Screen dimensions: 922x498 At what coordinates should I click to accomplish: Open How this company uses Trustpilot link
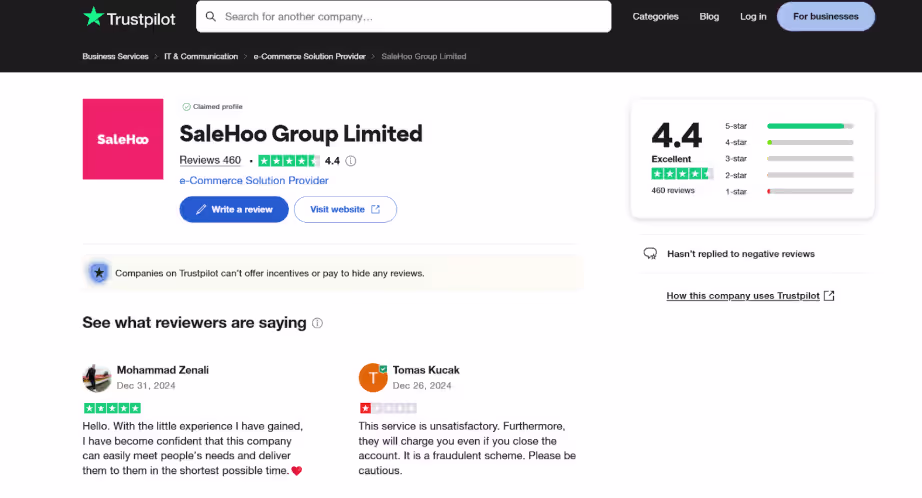click(743, 296)
